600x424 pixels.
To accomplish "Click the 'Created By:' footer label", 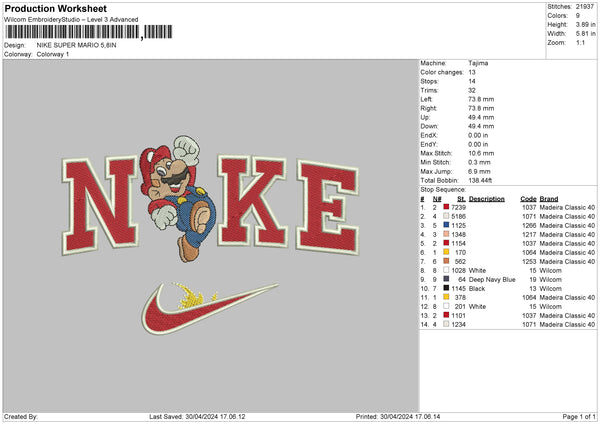I will [21, 416].
